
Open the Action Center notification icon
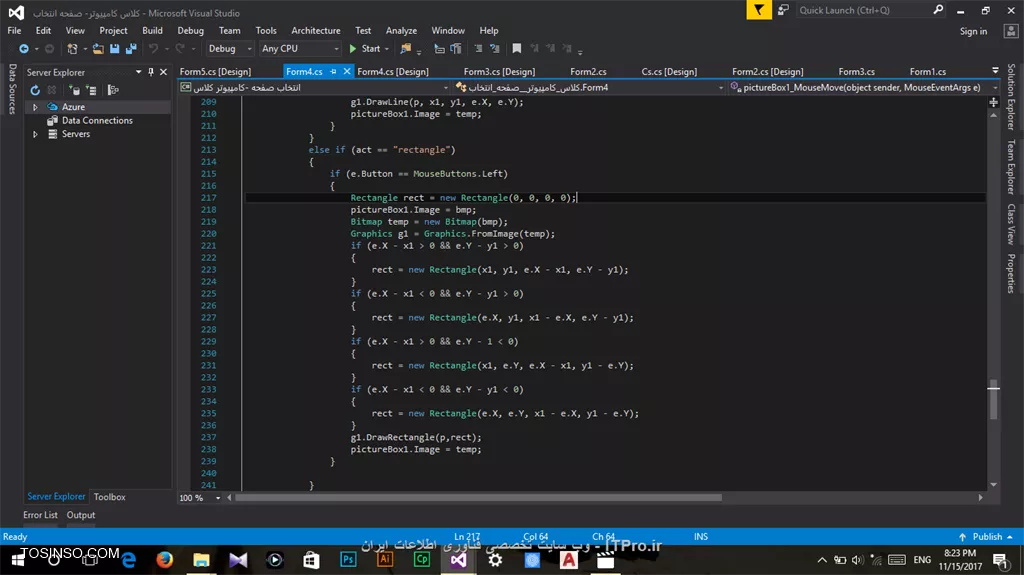coord(1000,560)
